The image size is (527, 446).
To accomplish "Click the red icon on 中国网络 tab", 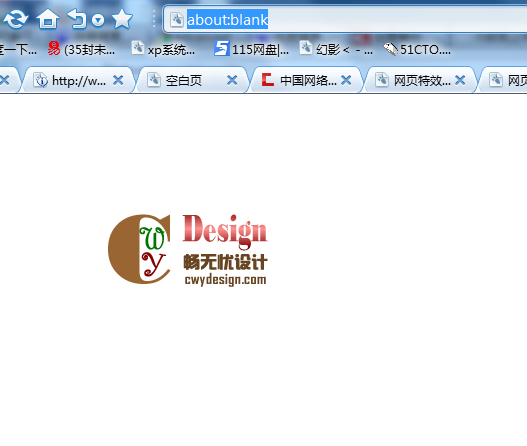I will pos(268,80).
